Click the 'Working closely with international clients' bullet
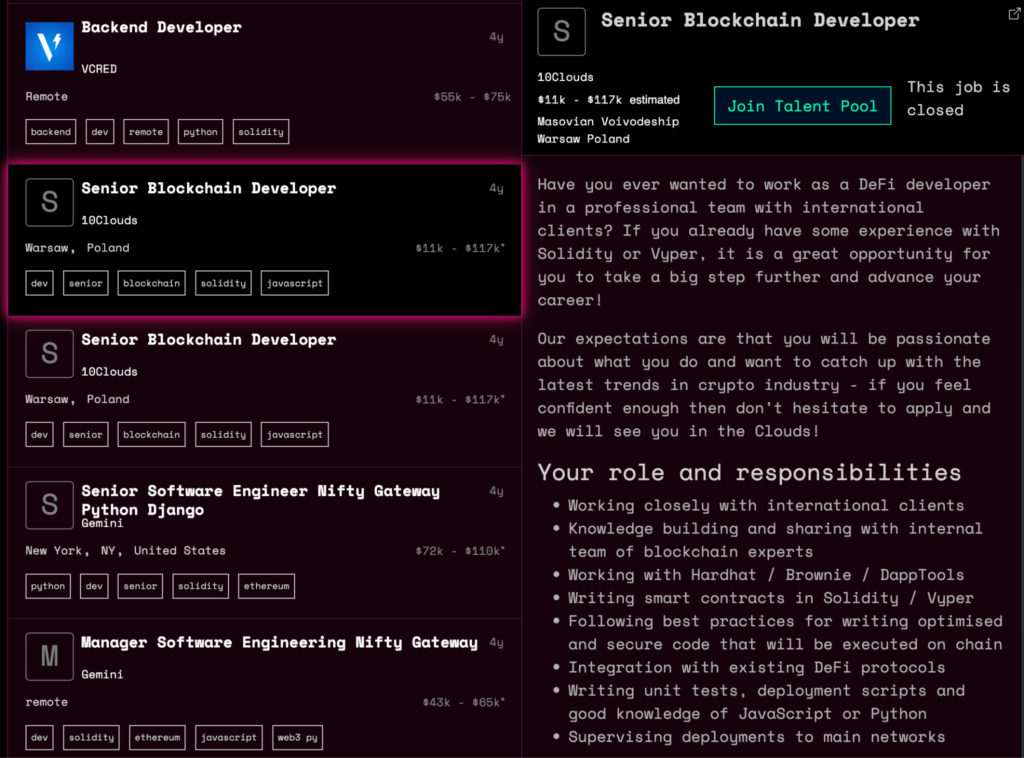1024x758 pixels. pos(765,505)
